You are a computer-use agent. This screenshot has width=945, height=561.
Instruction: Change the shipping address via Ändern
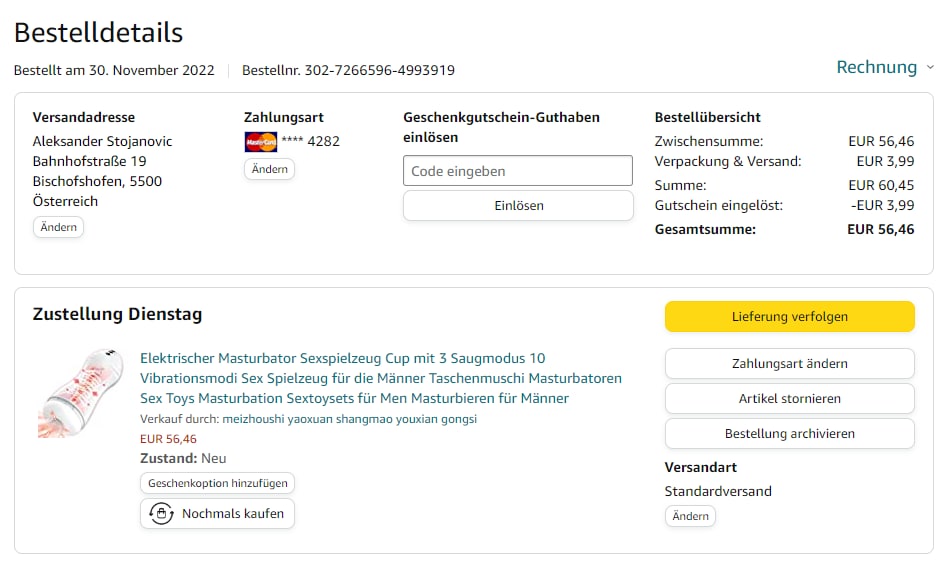pos(59,227)
